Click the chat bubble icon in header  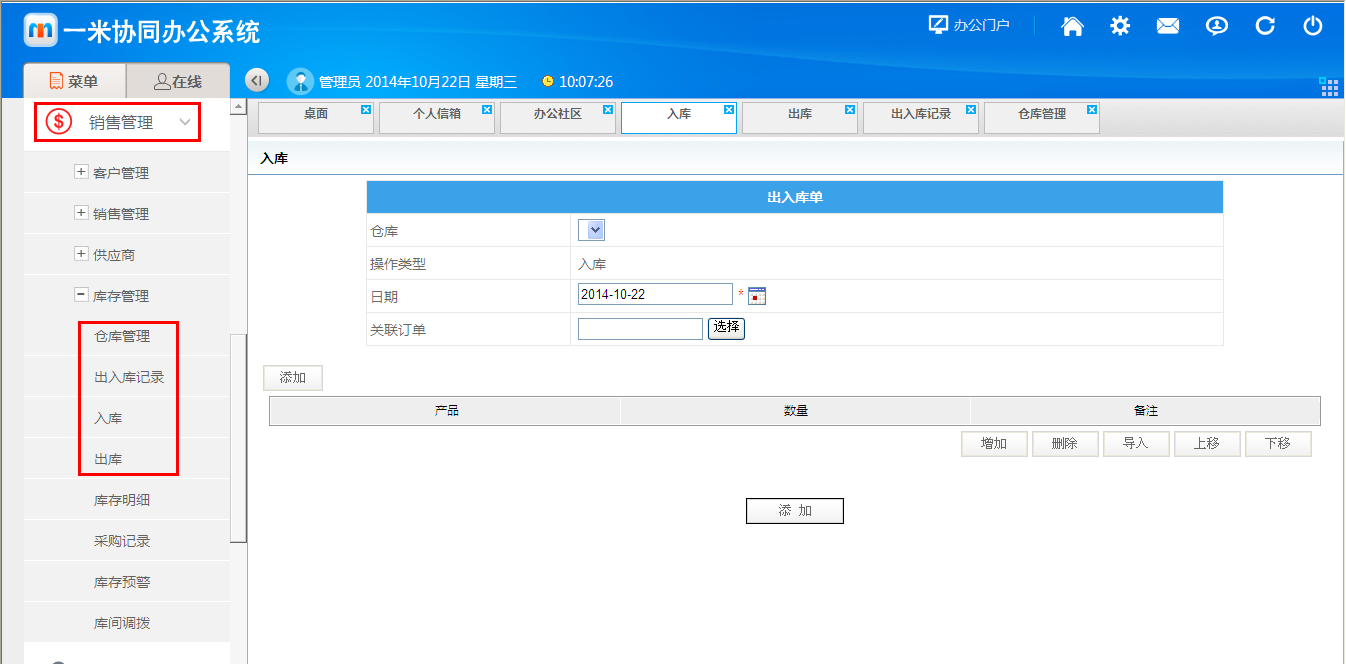tap(1216, 27)
